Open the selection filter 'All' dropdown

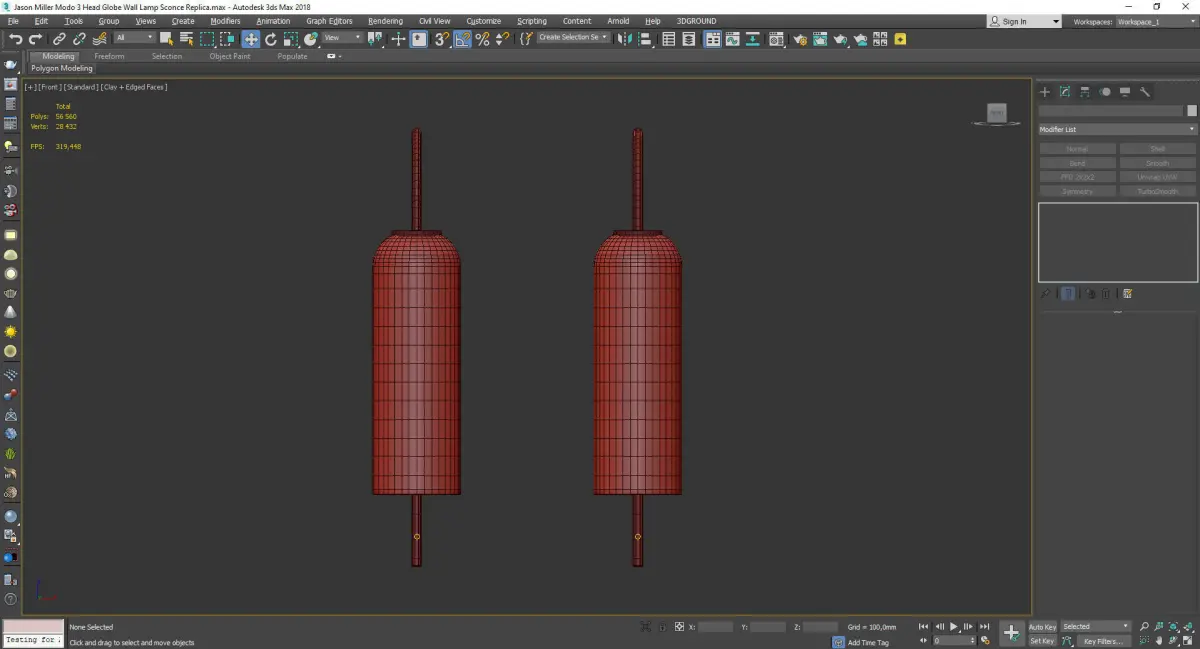coord(134,38)
